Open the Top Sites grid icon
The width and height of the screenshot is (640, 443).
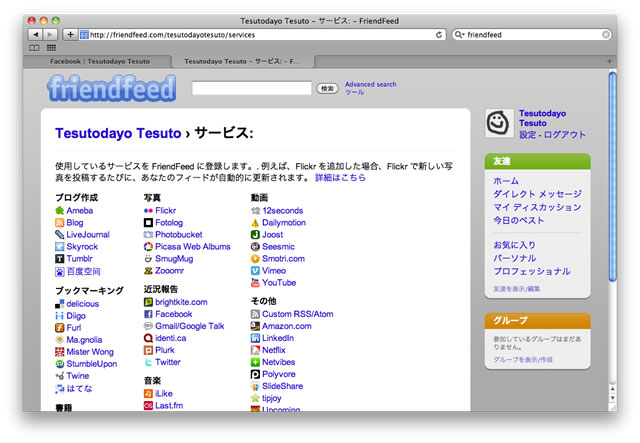pyautogui.click(x=51, y=48)
